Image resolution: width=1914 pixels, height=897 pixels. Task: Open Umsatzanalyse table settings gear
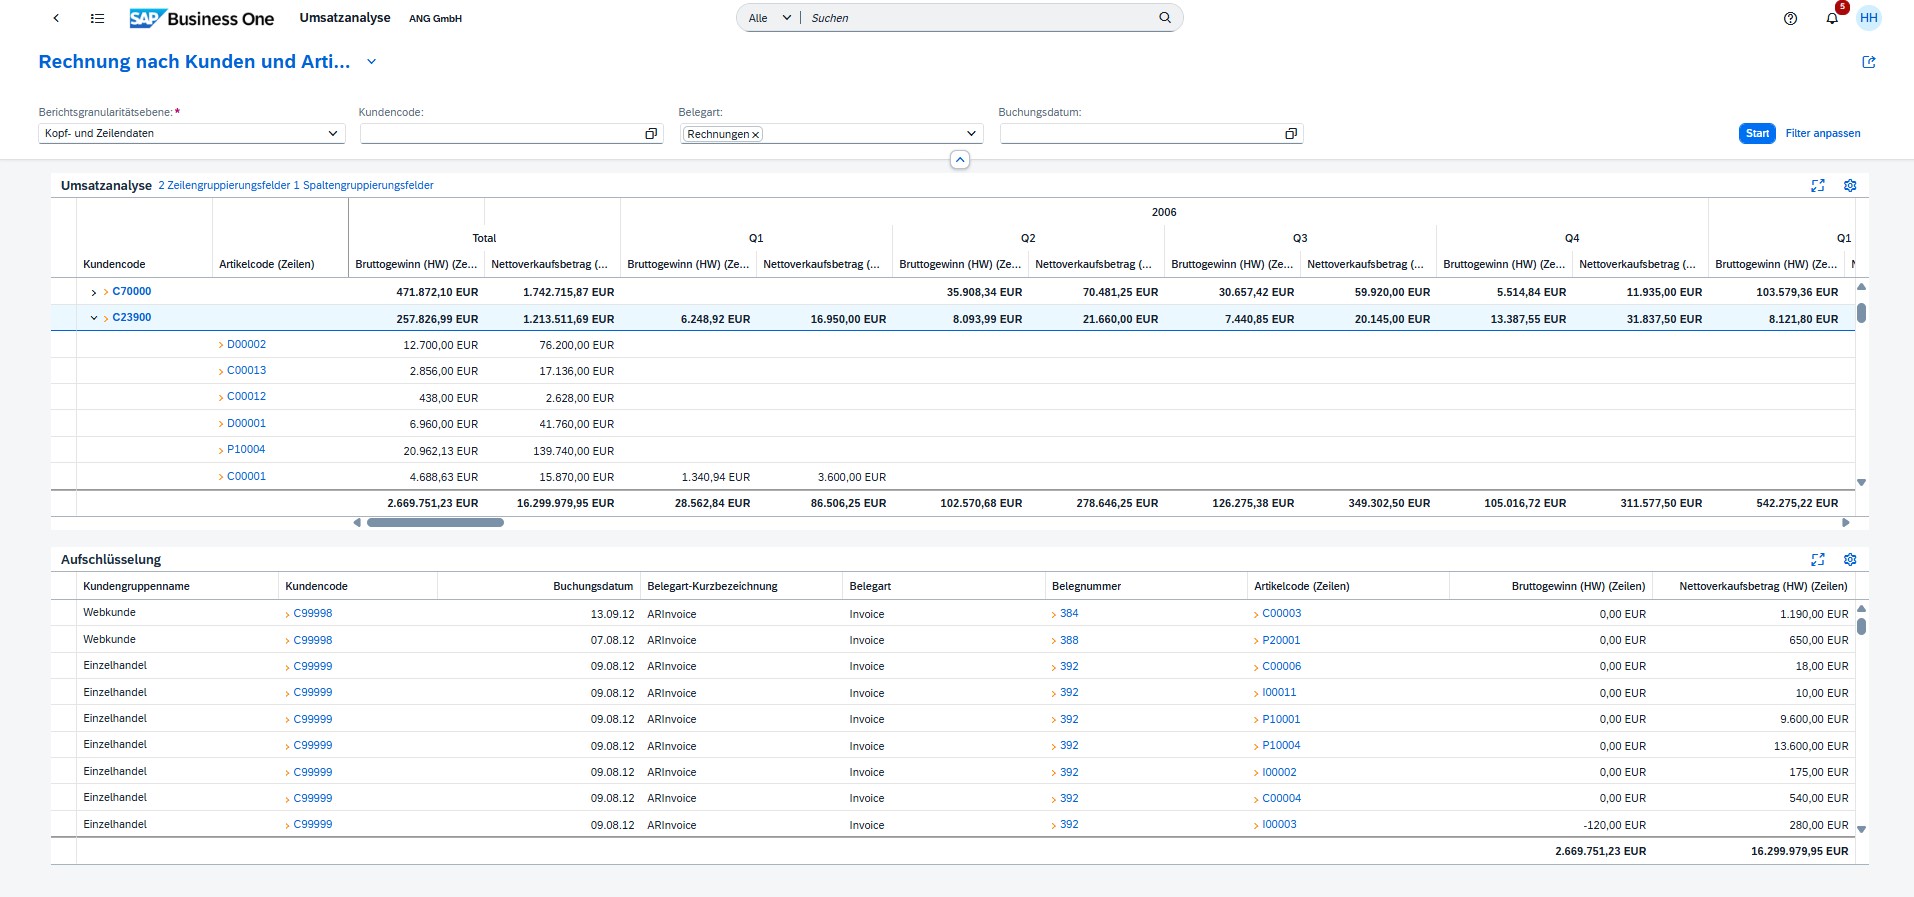pyautogui.click(x=1850, y=185)
